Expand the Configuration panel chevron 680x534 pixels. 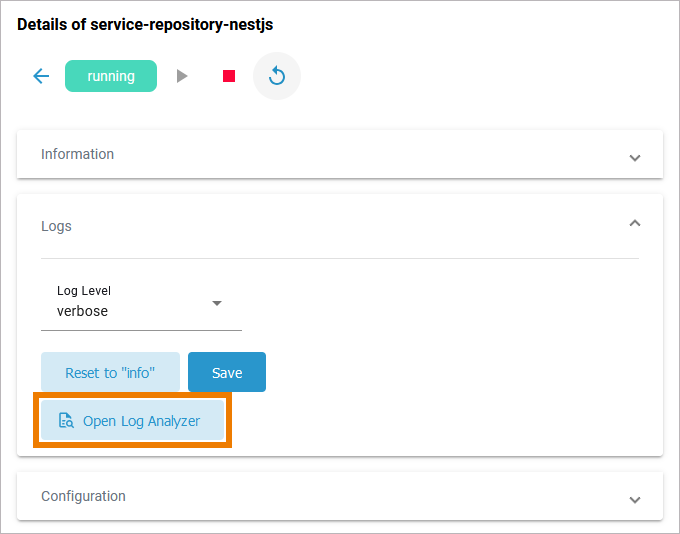tap(634, 498)
